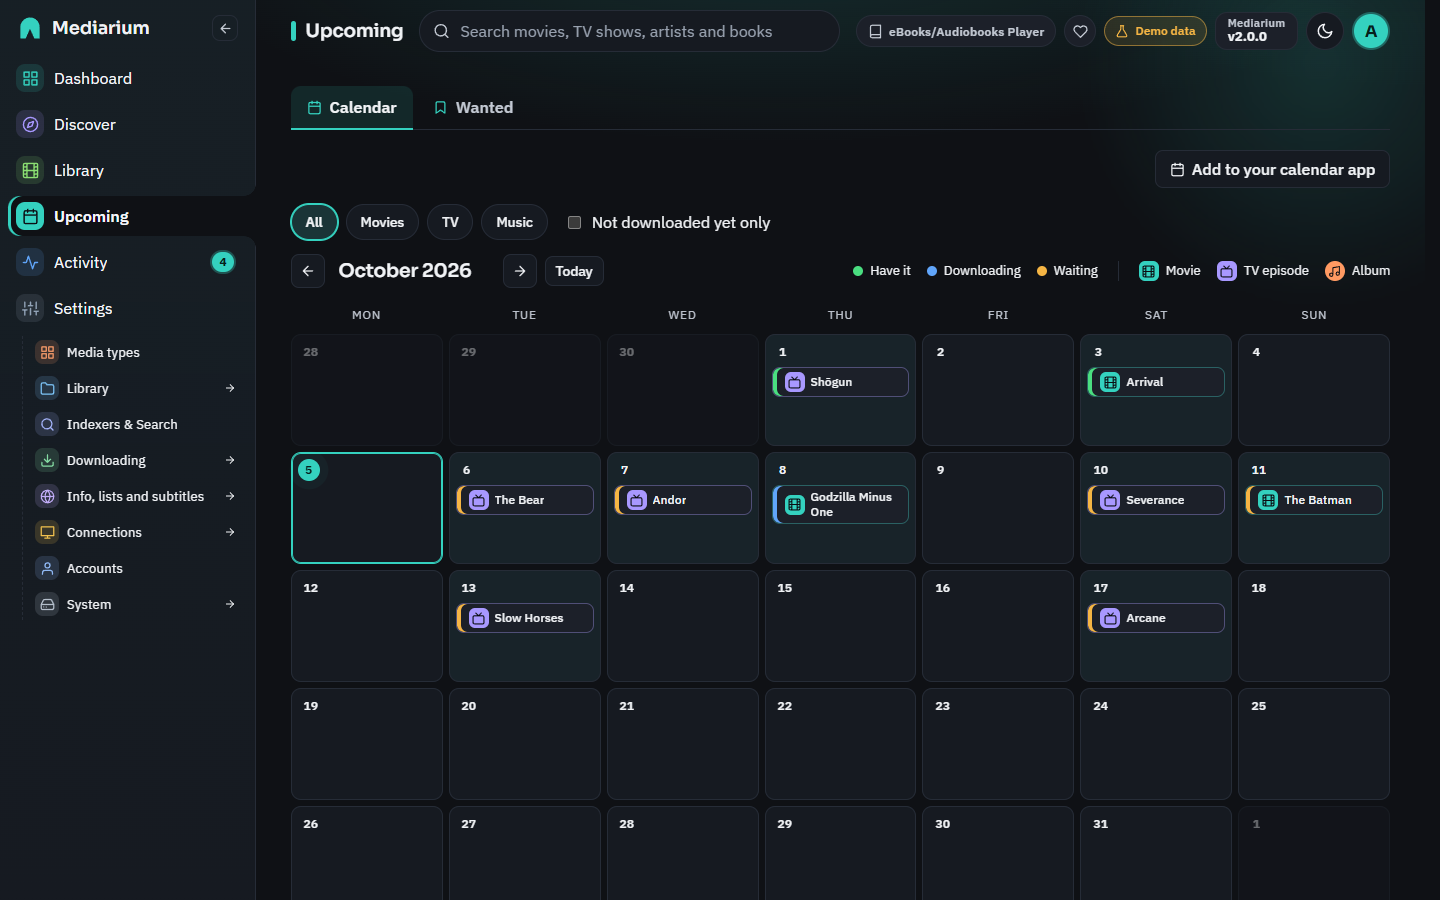Click the Mediarium logo icon

(30, 28)
